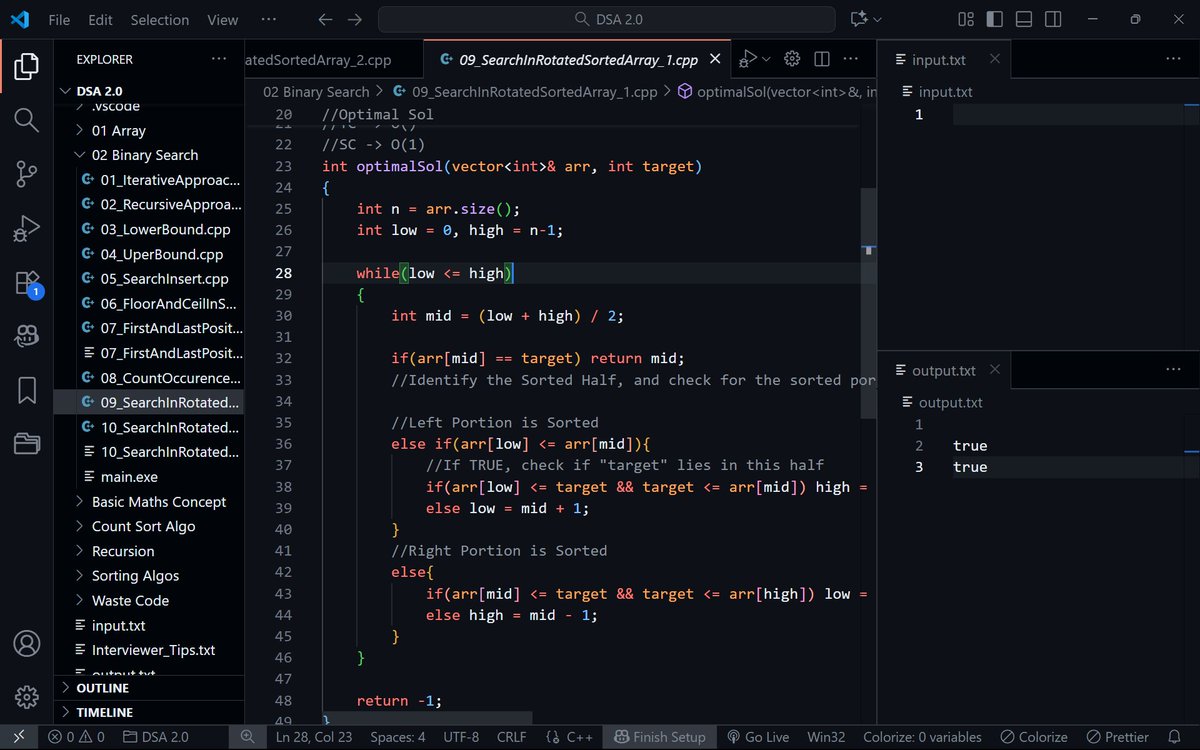Open the Edit menu
The height and width of the screenshot is (750, 1200).
click(100, 19)
